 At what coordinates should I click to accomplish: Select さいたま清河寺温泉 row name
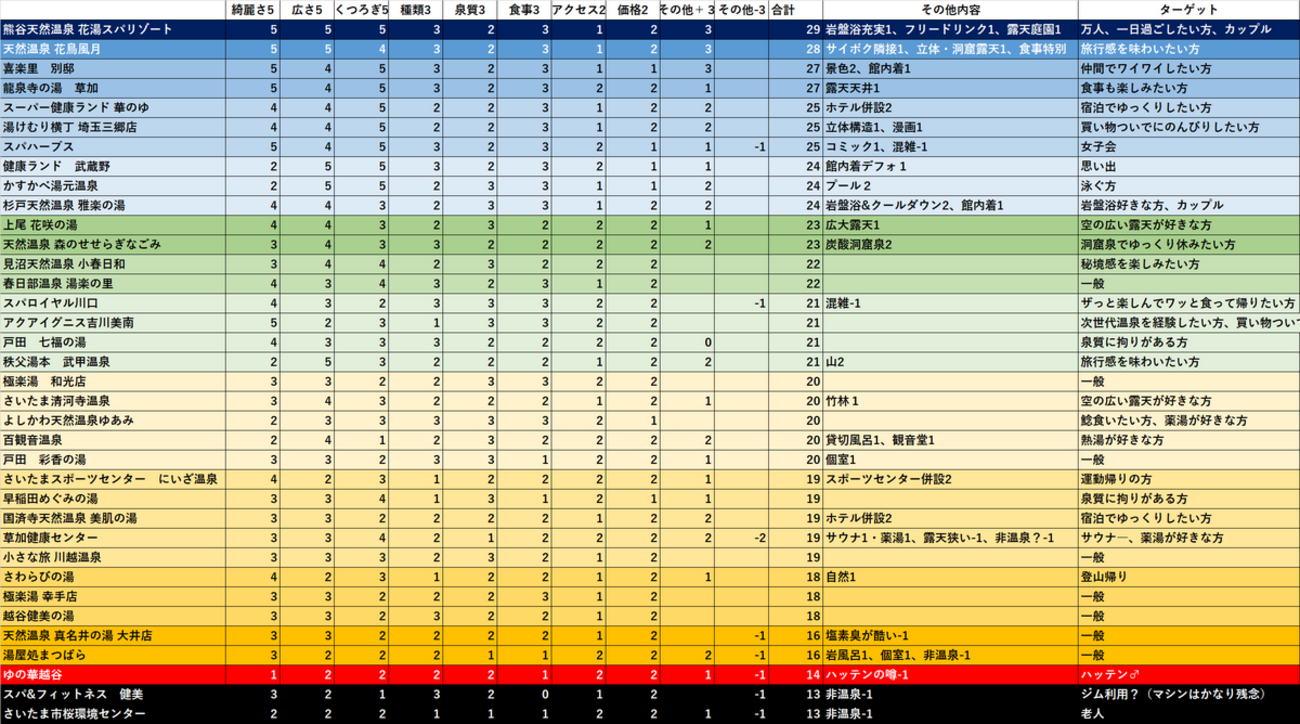tap(114, 401)
